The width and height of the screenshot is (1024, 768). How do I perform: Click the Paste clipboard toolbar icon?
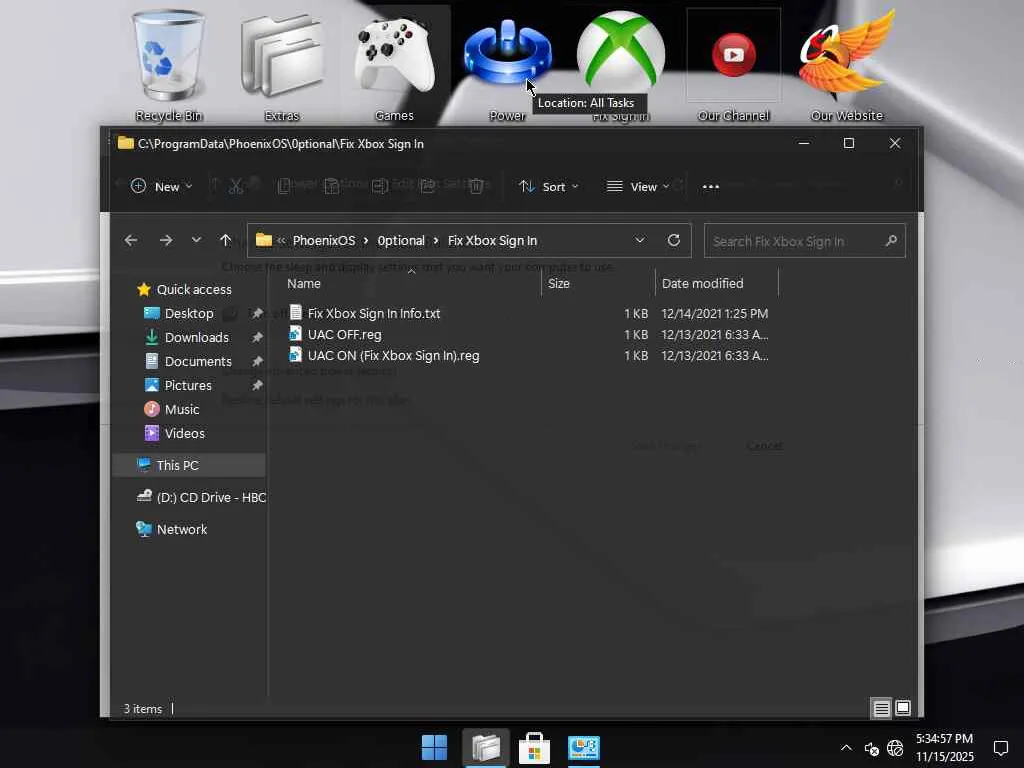pyautogui.click(x=332, y=186)
